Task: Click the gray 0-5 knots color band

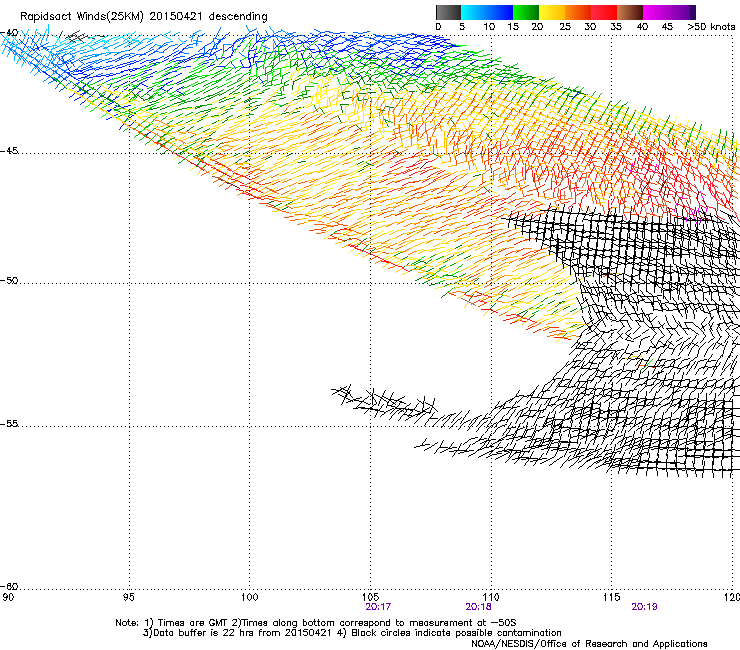Action: (448, 12)
